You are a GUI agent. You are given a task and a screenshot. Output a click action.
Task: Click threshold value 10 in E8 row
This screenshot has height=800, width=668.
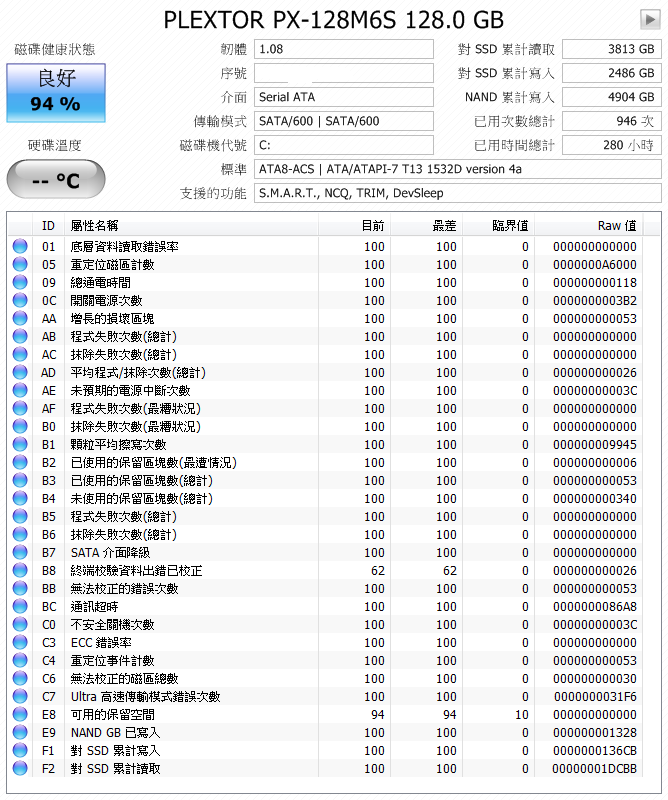coord(522,714)
